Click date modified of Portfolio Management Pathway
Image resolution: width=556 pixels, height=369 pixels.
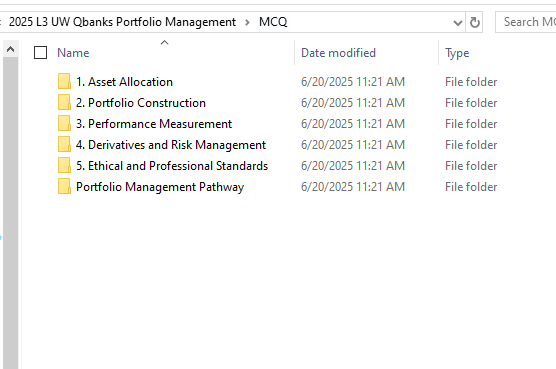pos(353,187)
